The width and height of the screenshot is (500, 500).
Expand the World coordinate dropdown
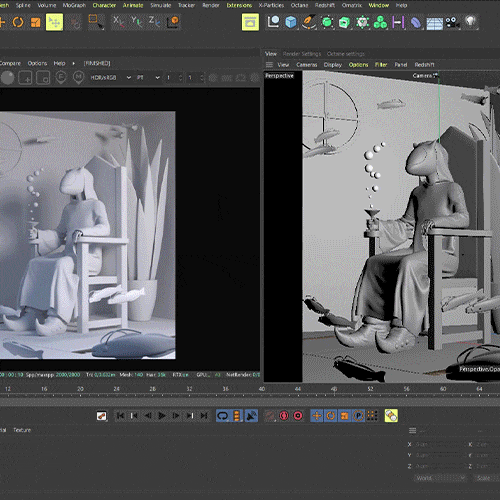[x=440, y=478]
